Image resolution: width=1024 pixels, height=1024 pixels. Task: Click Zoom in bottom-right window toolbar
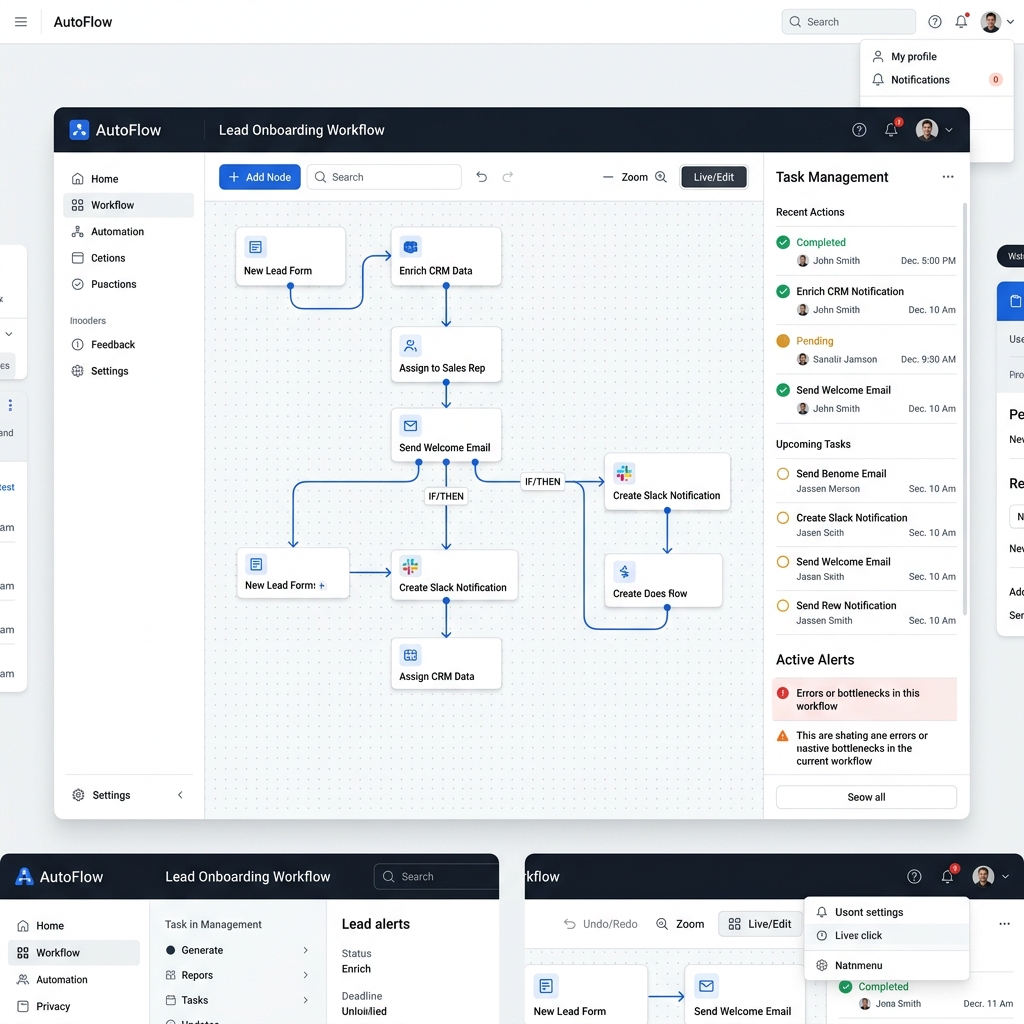click(680, 924)
